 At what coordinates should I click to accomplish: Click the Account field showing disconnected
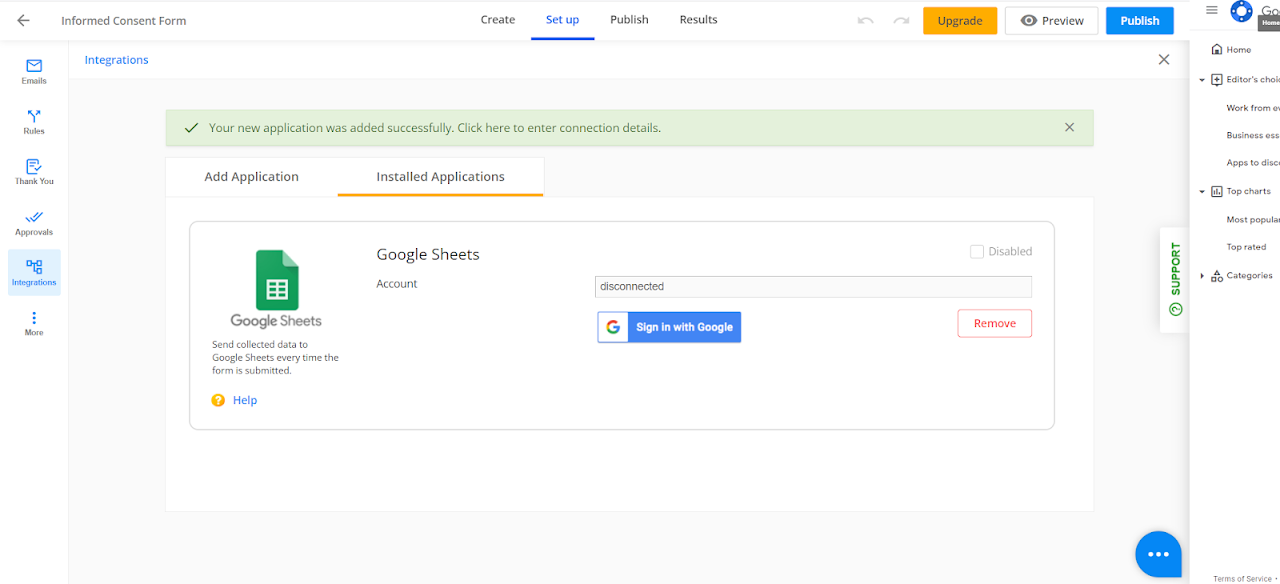pos(813,286)
